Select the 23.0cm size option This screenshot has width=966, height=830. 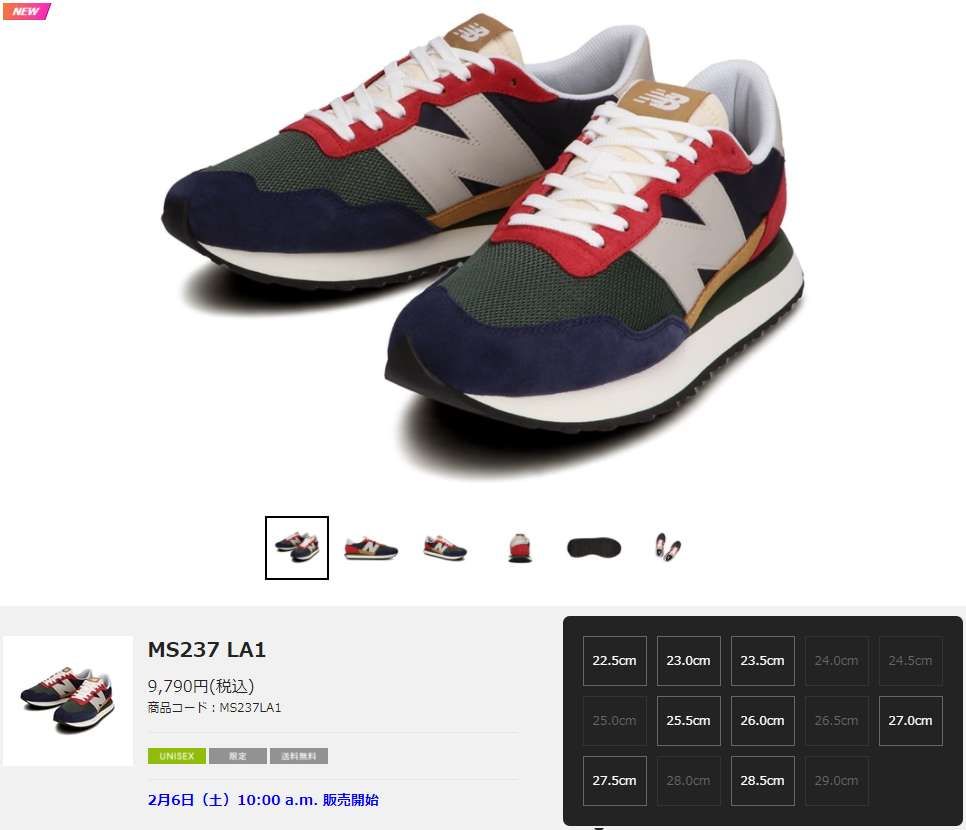tap(688, 661)
